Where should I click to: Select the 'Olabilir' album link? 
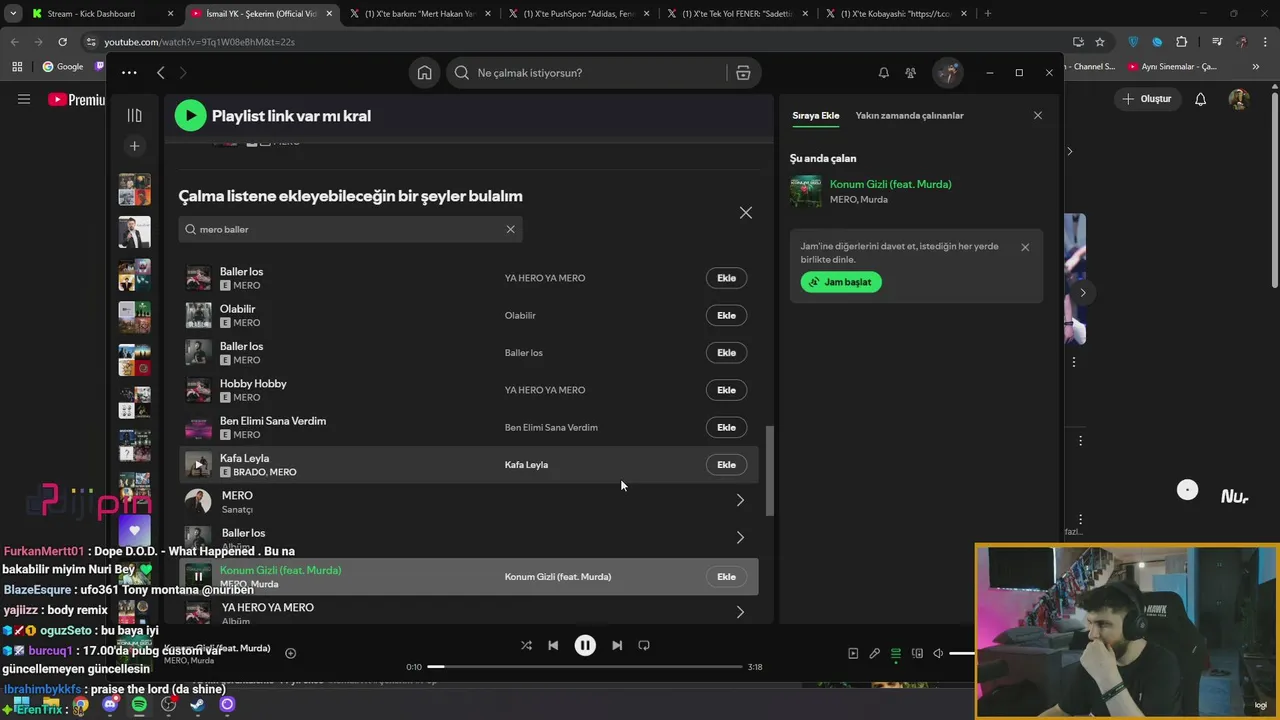[520, 316]
